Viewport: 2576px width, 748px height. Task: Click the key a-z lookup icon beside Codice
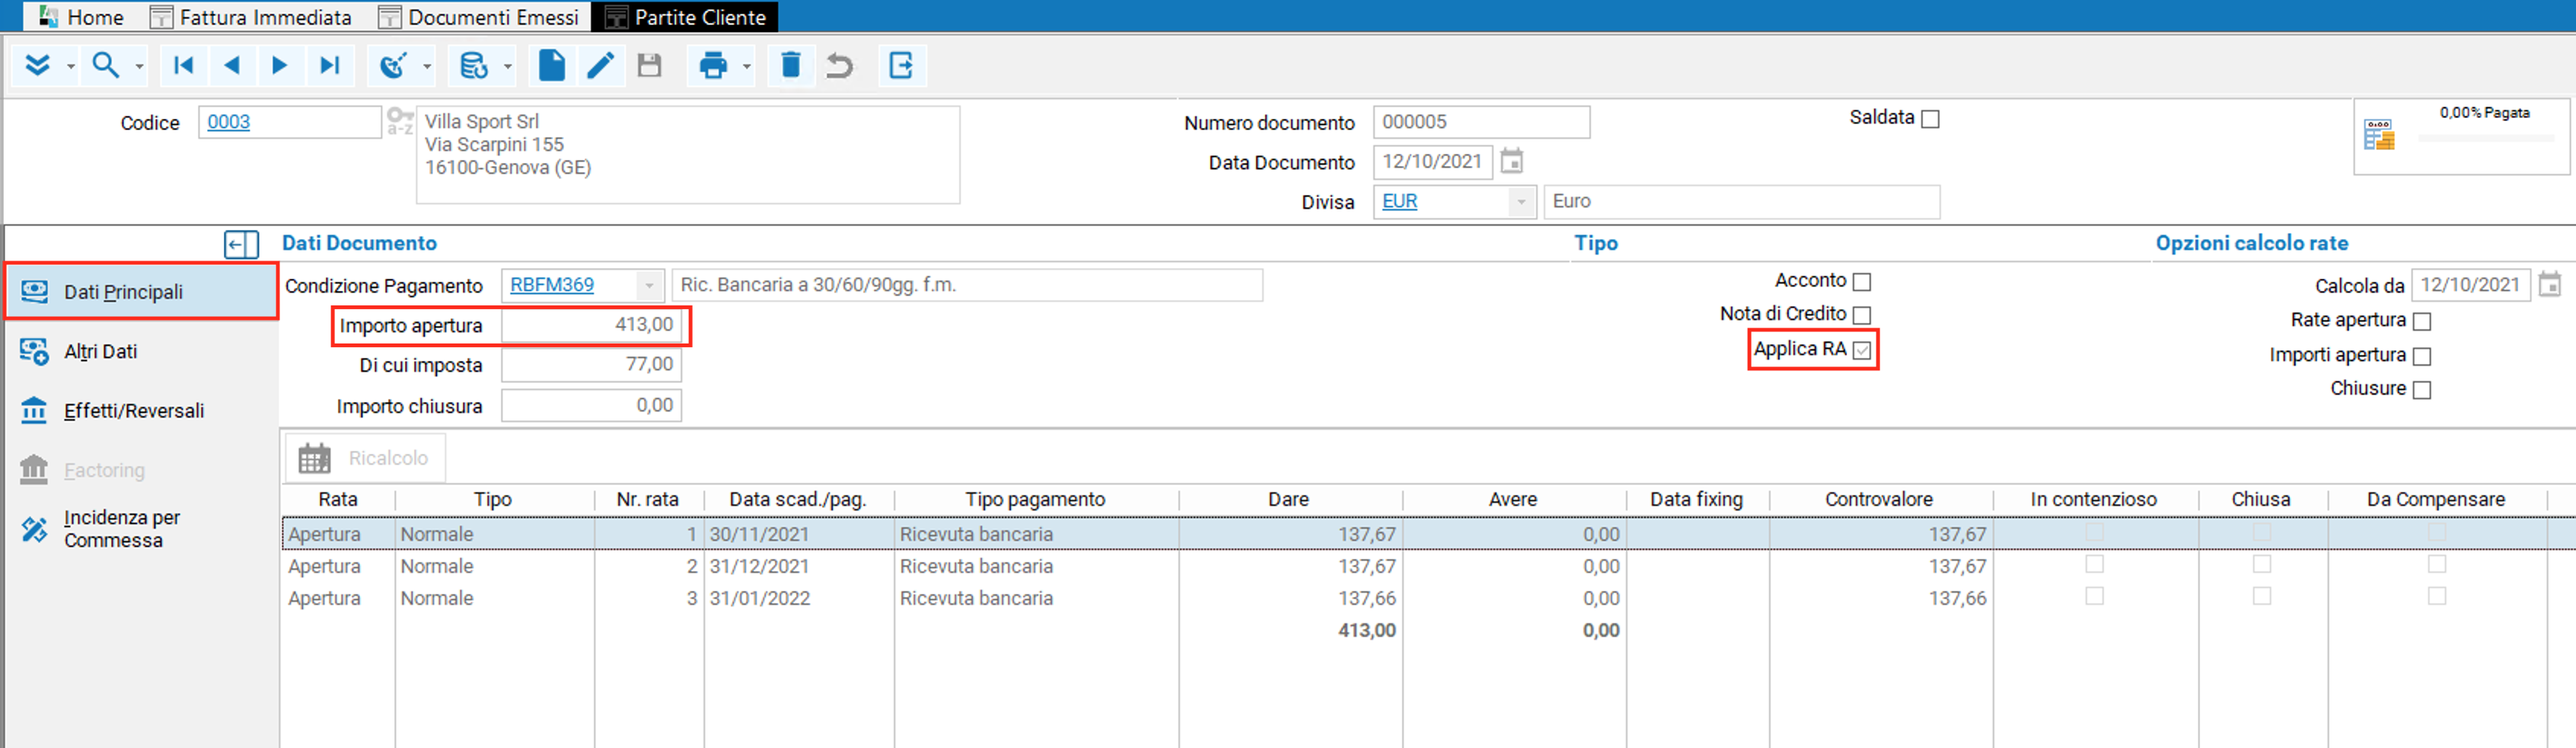pos(400,121)
